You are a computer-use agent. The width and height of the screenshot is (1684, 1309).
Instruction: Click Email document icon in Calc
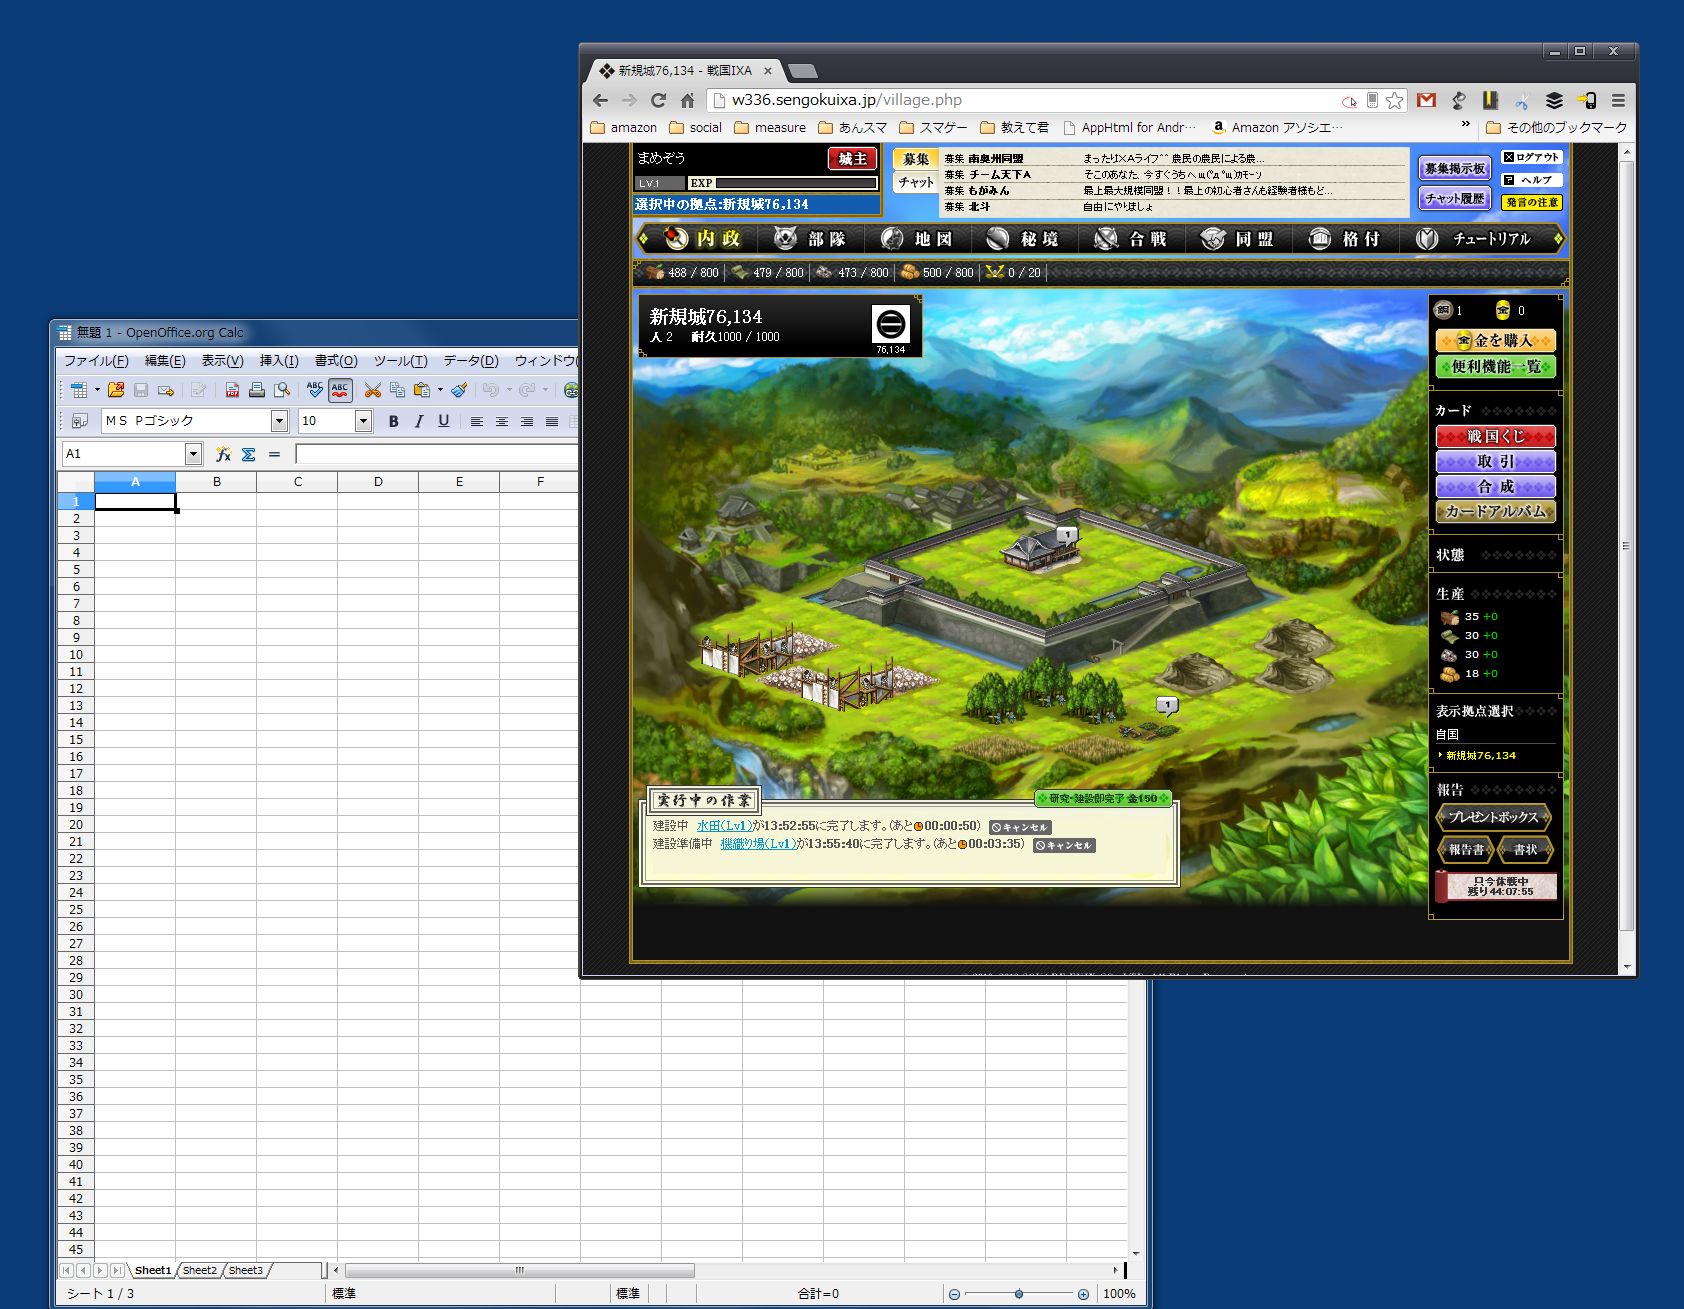[x=166, y=390]
